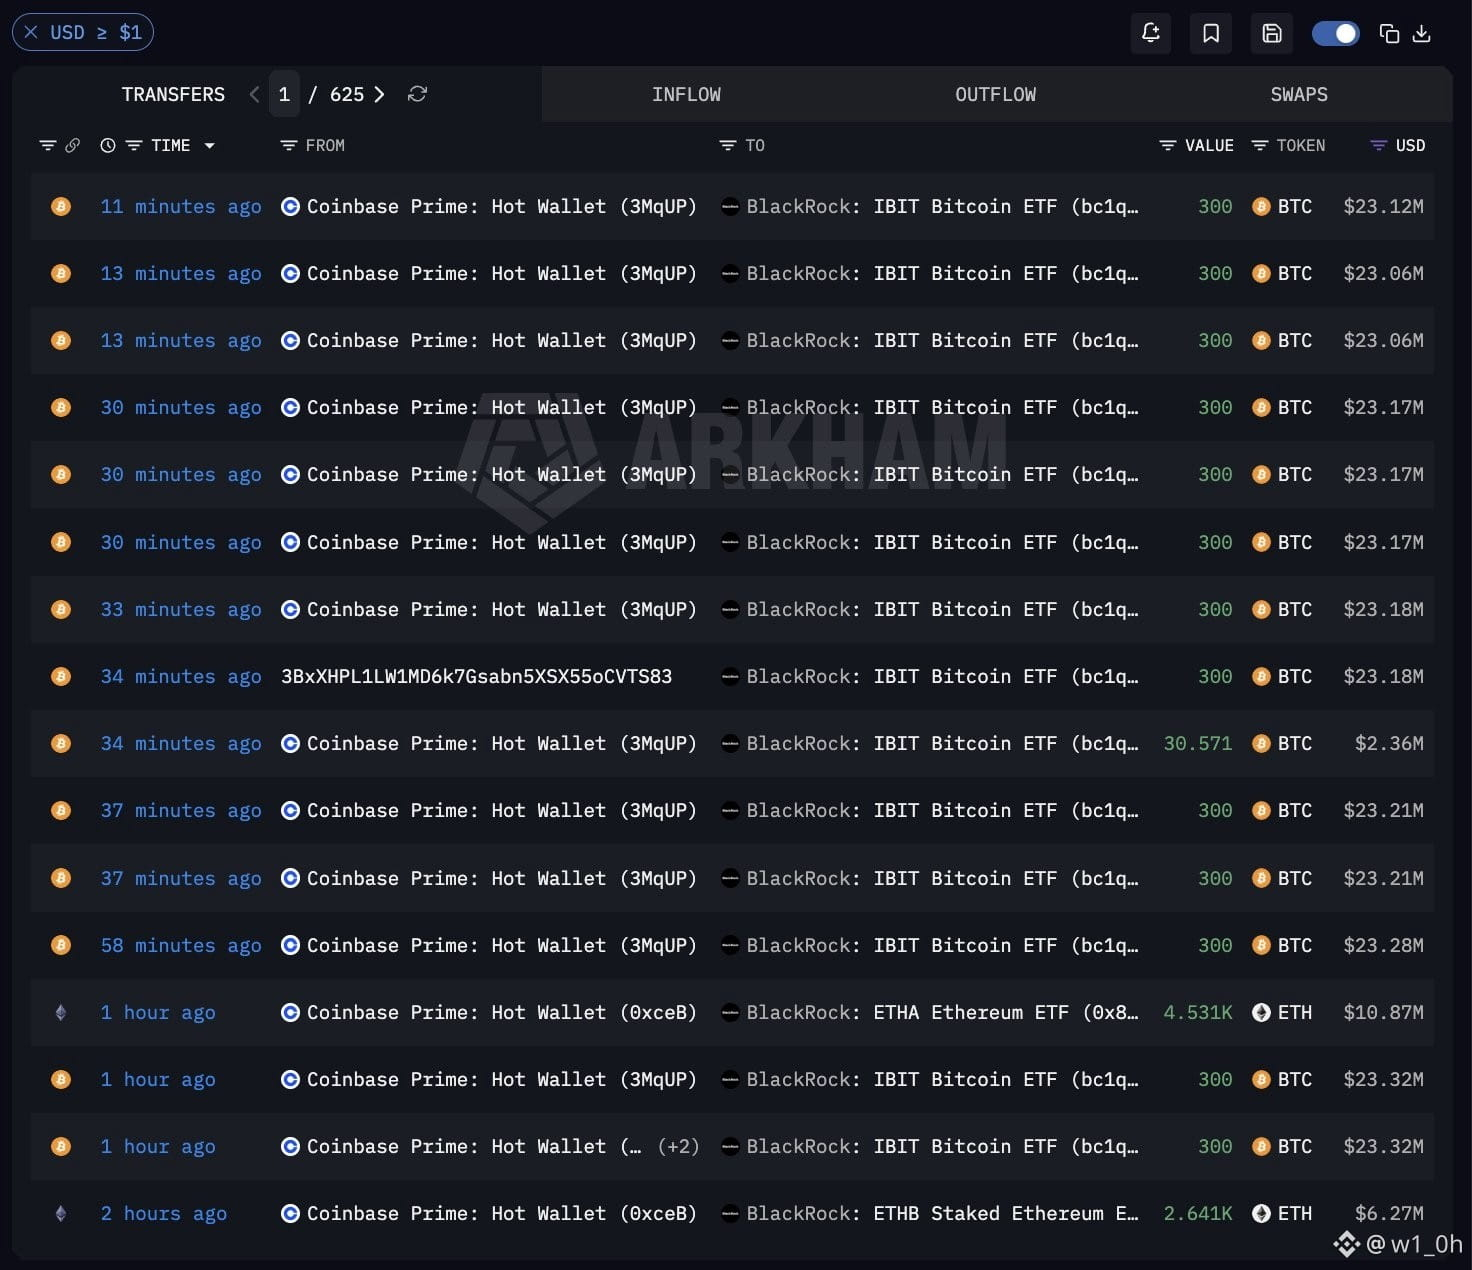Click the ETH token icon in the $10.87M row
This screenshot has height=1270, width=1472.
point(1261,1013)
